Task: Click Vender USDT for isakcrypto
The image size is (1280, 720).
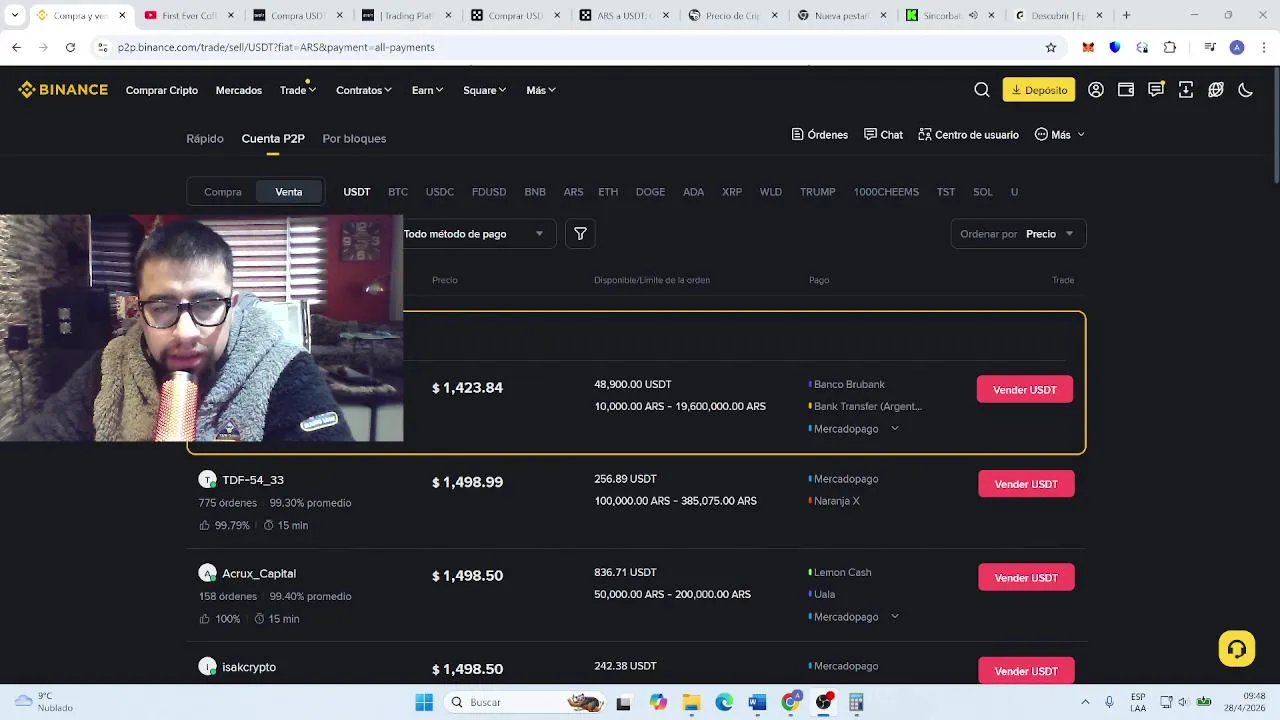Action: [1026, 671]
